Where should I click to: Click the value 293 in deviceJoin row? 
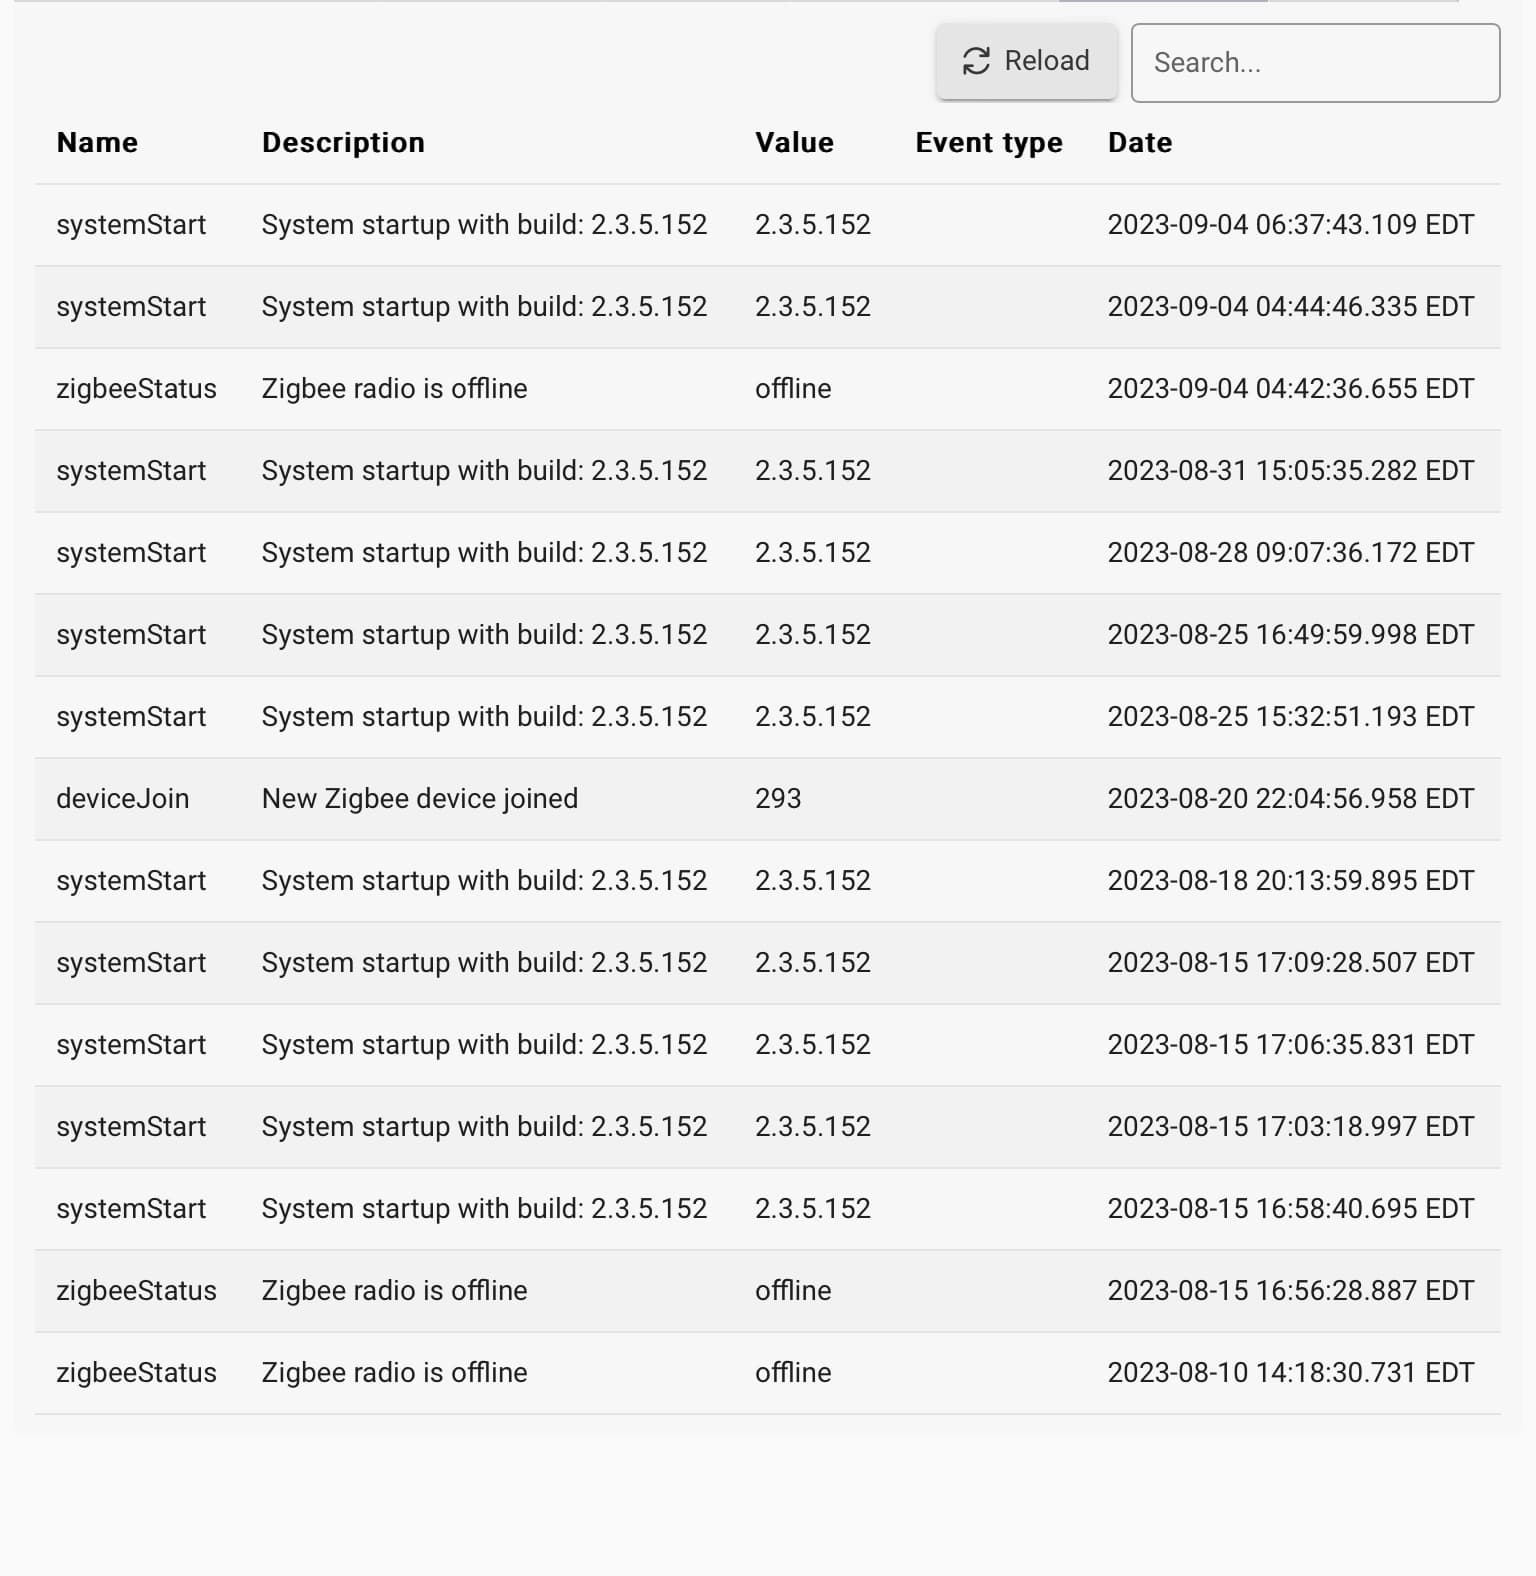click(778, 799)
